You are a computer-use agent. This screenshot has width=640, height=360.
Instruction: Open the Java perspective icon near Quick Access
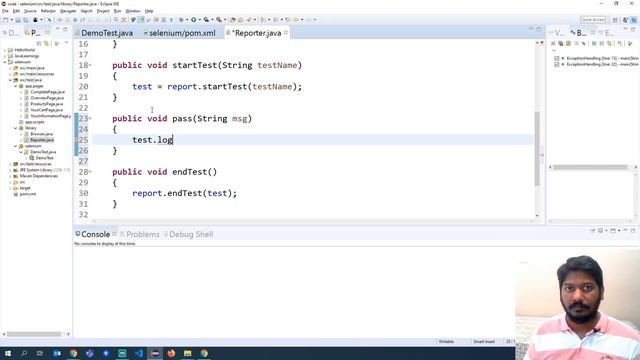[x=625, y=20]
